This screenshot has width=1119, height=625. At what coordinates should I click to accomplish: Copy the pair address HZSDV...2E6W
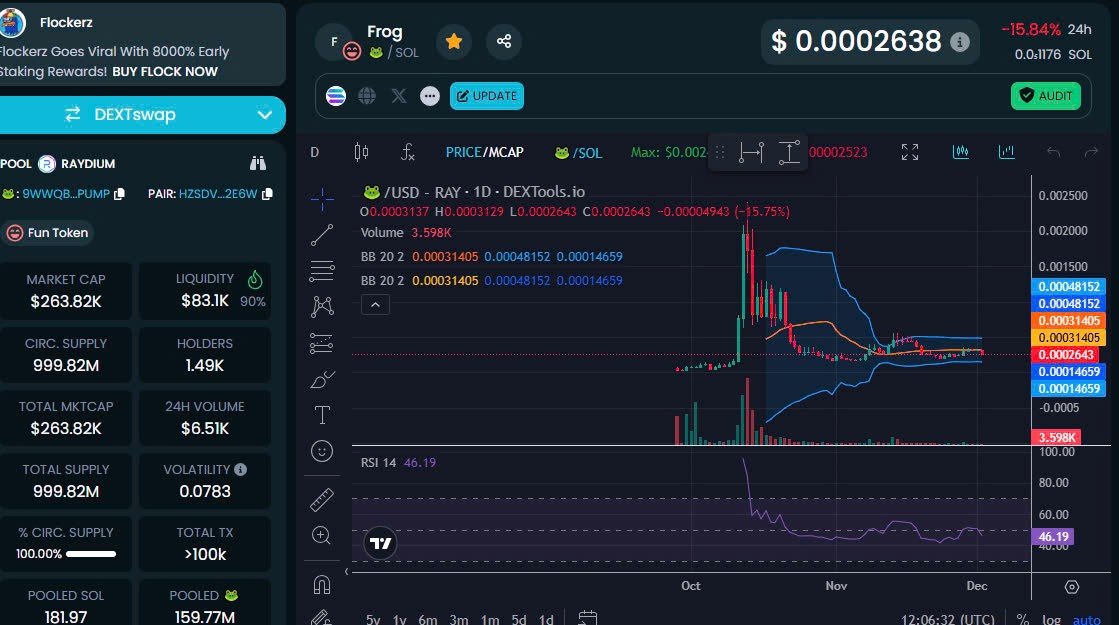pyautogui.click(x=267, y=193)
